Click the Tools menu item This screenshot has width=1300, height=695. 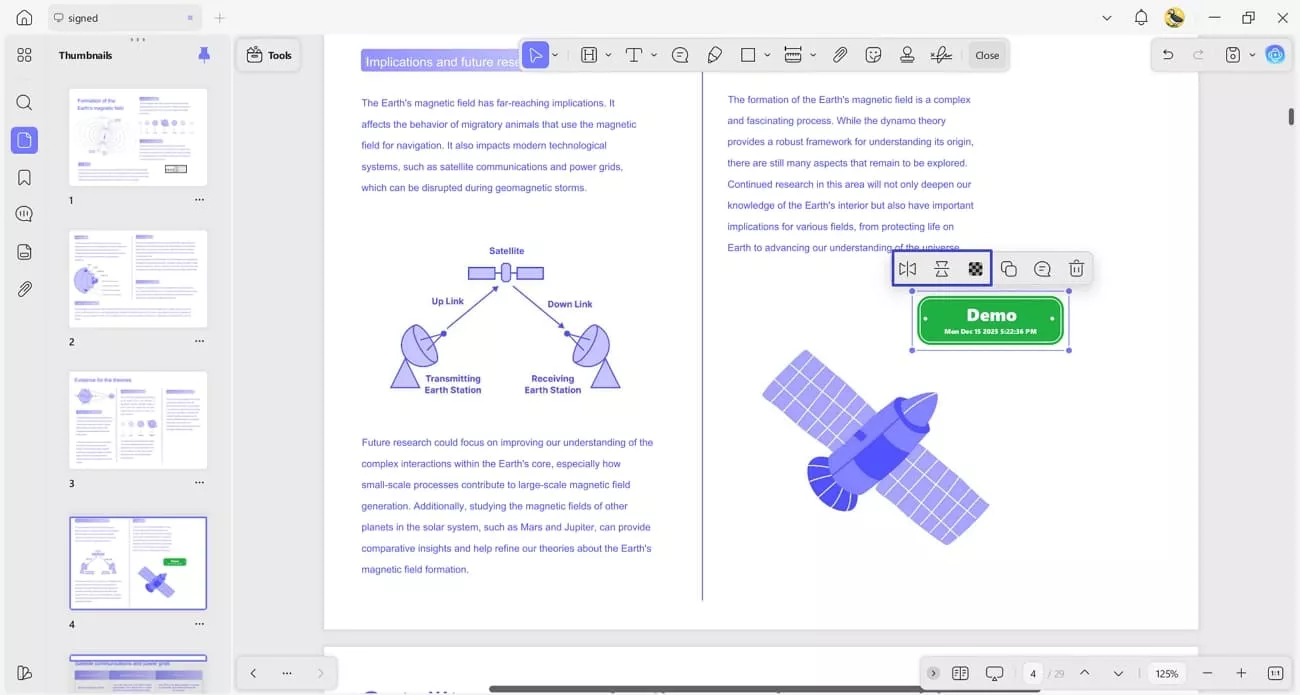click(x=268, y=55)
